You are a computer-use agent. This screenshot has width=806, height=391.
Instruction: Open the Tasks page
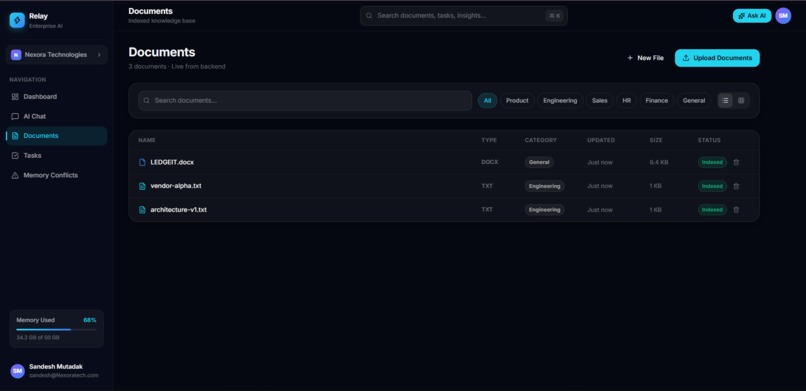pyautogui.click(x=57, y=156)
